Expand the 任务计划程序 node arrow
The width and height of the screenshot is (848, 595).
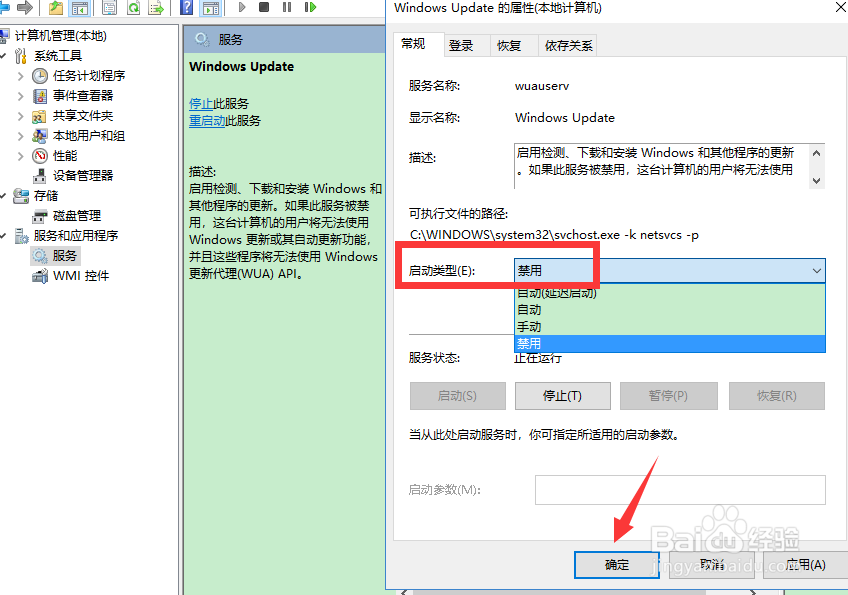point(21,76)
